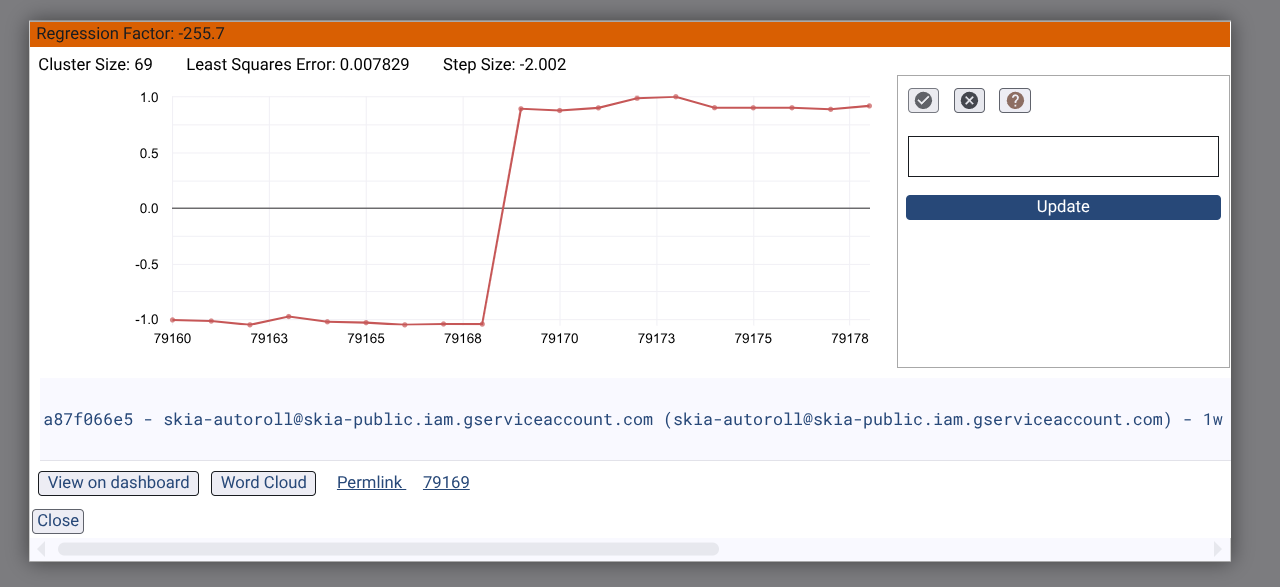
Task: Click x-axis label 79163 on chart
Action: 269,339
